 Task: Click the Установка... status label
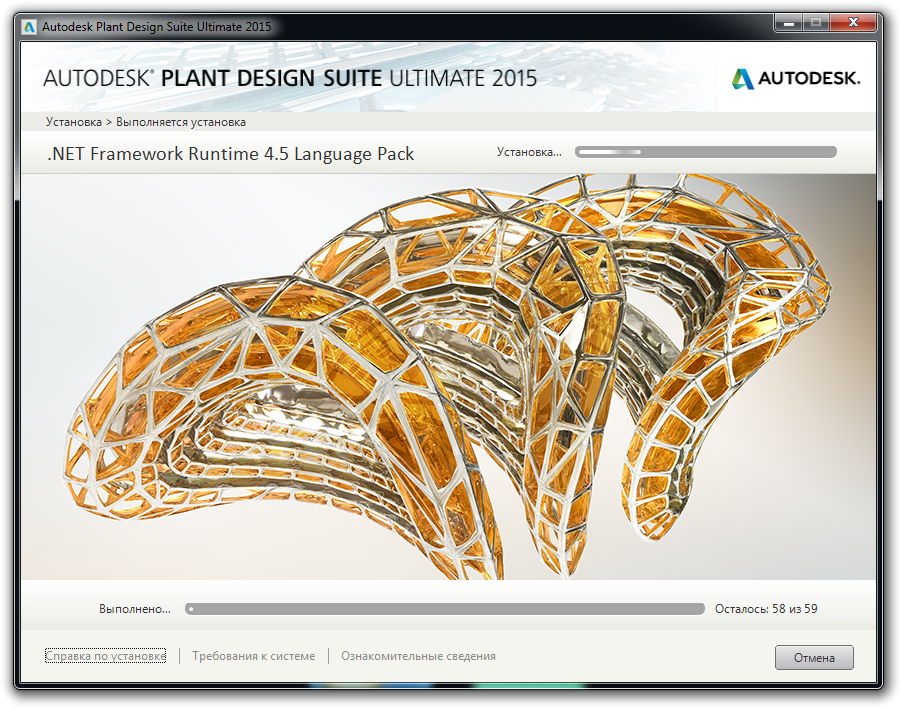click(529, 152)
